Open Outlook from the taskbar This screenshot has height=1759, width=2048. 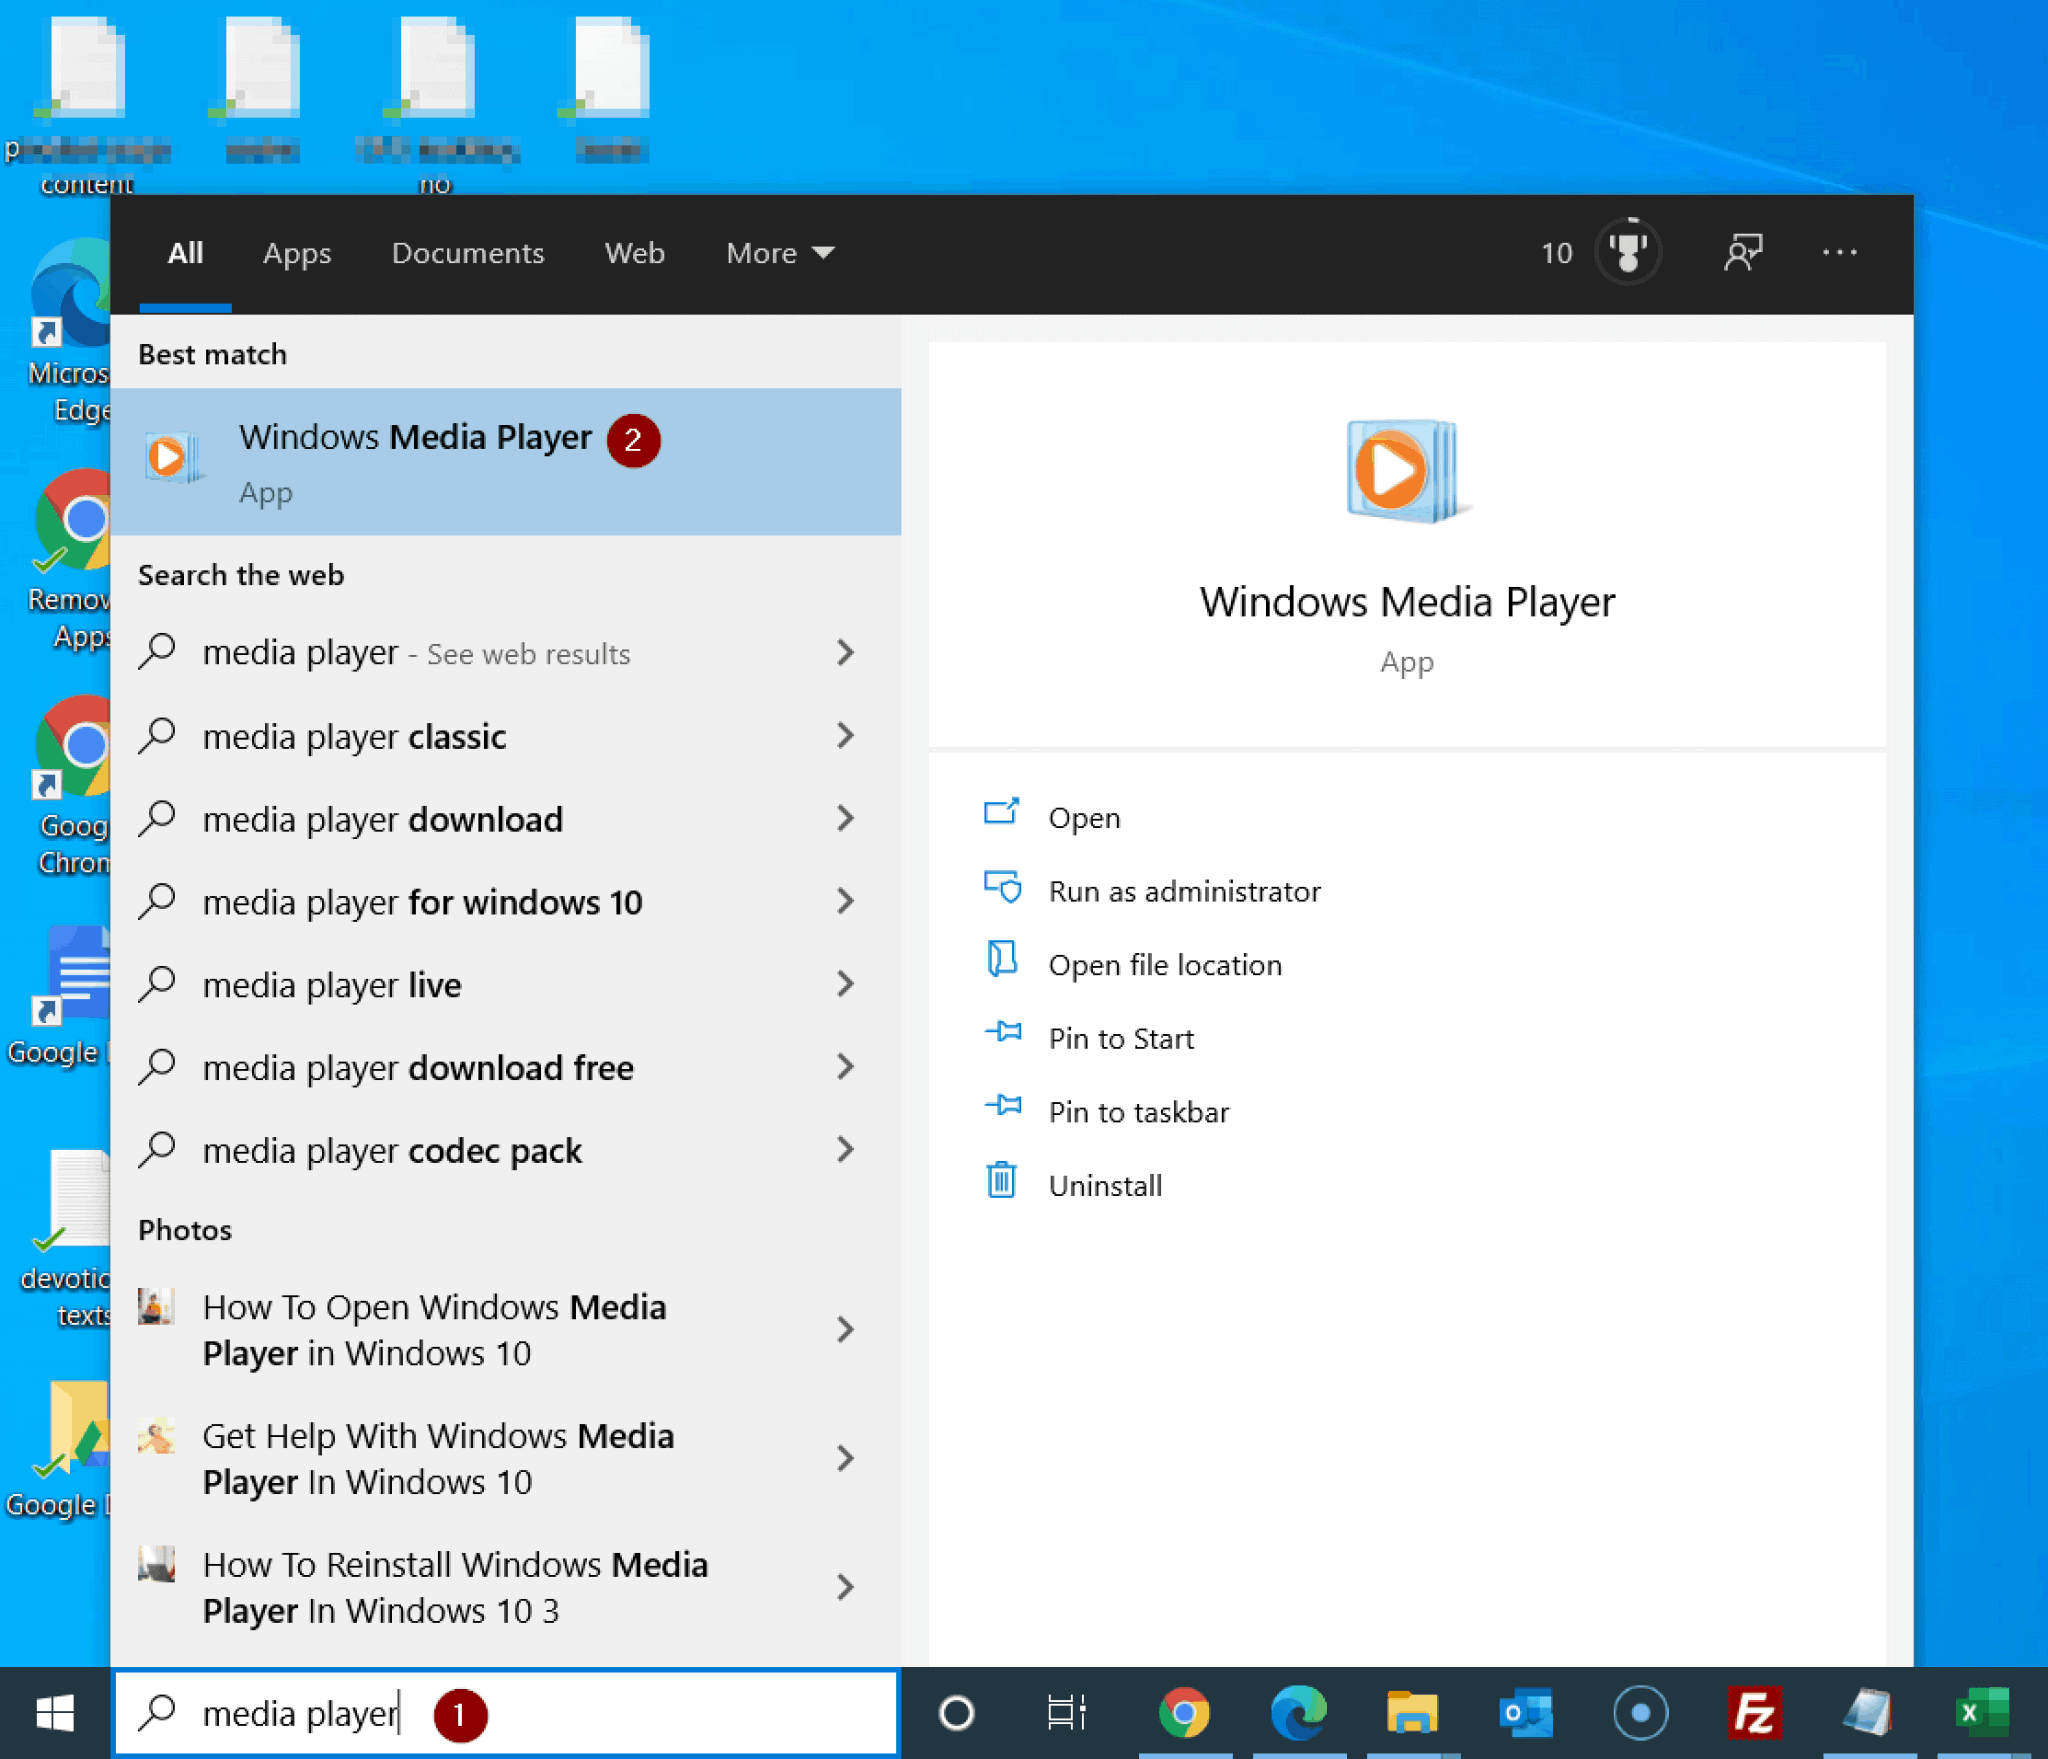(1525, 1713)
